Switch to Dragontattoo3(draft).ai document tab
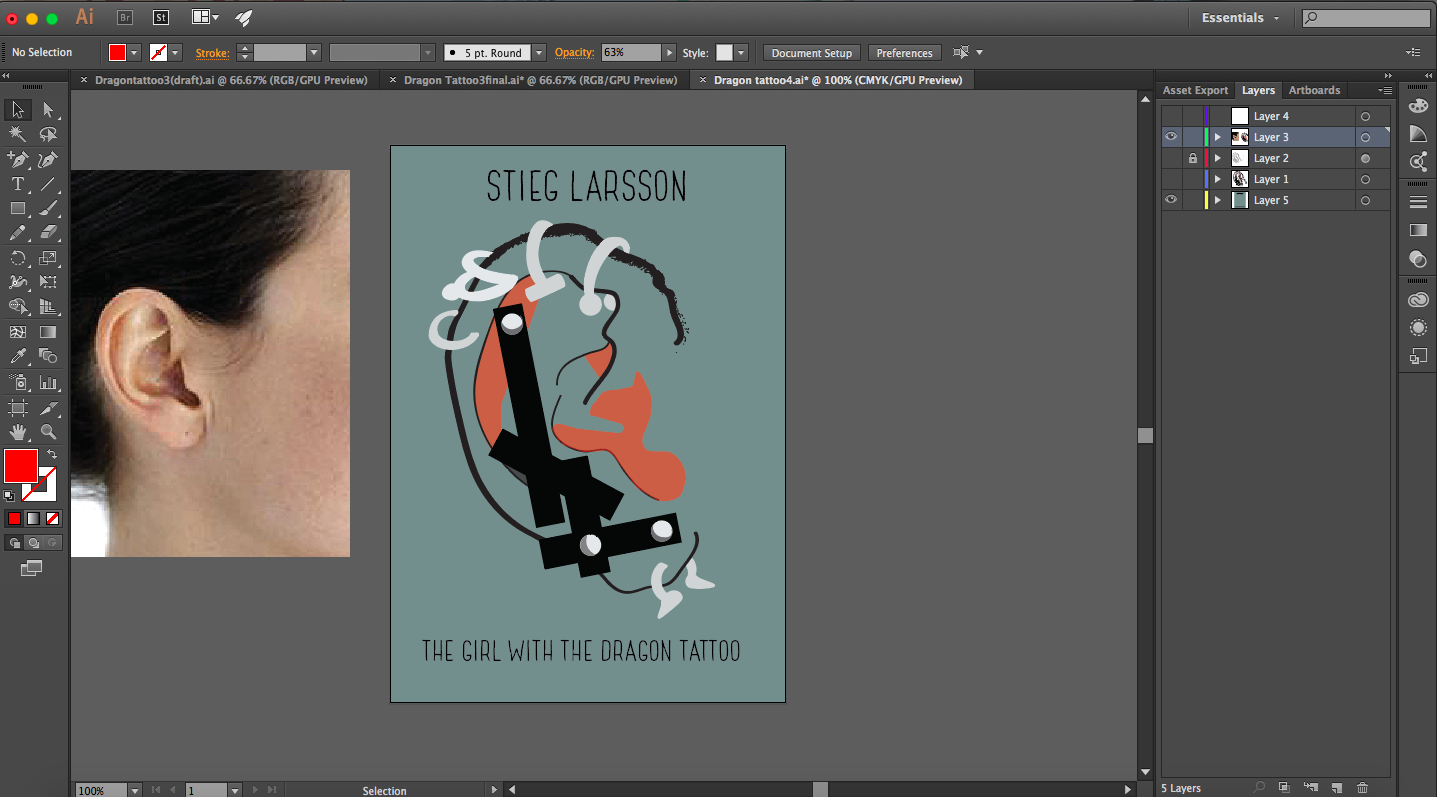The height and width of the screenshot is (797, 1437). point(231,80)
